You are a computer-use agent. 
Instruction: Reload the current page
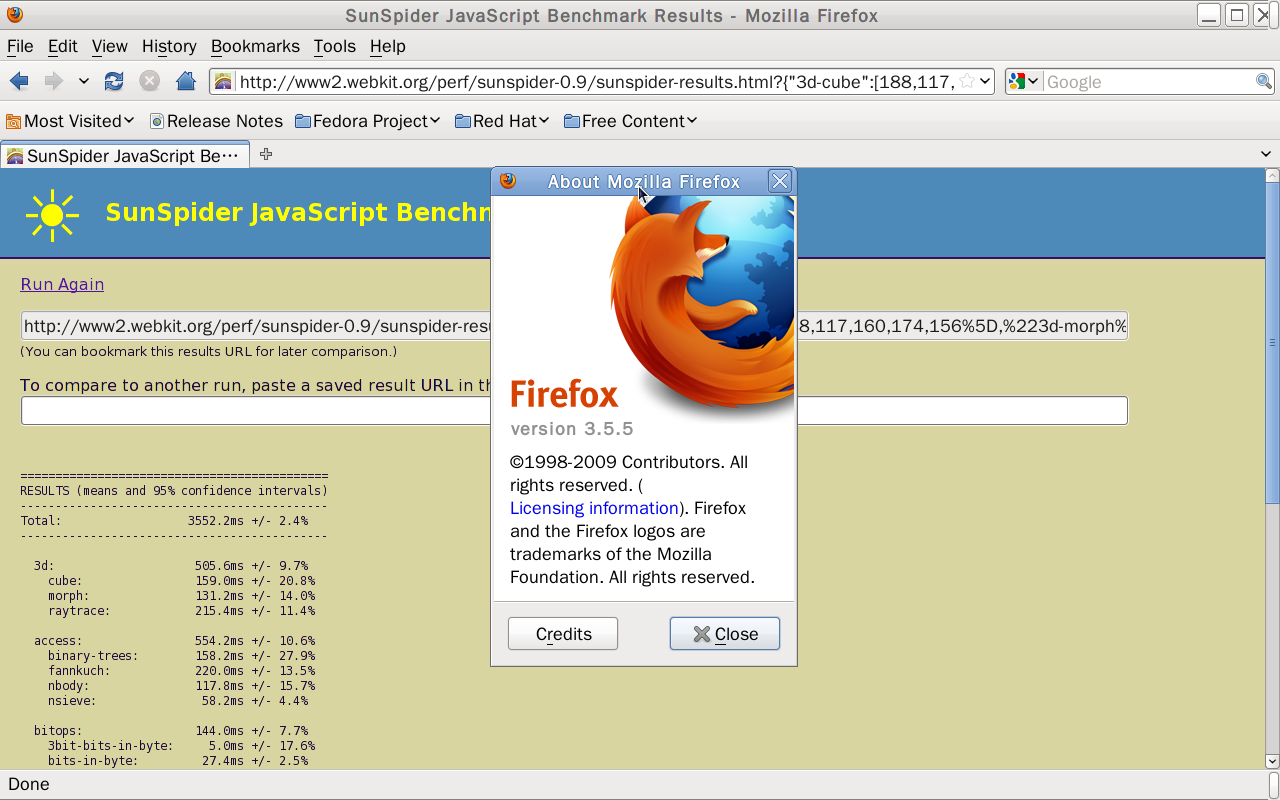[114, 82]
